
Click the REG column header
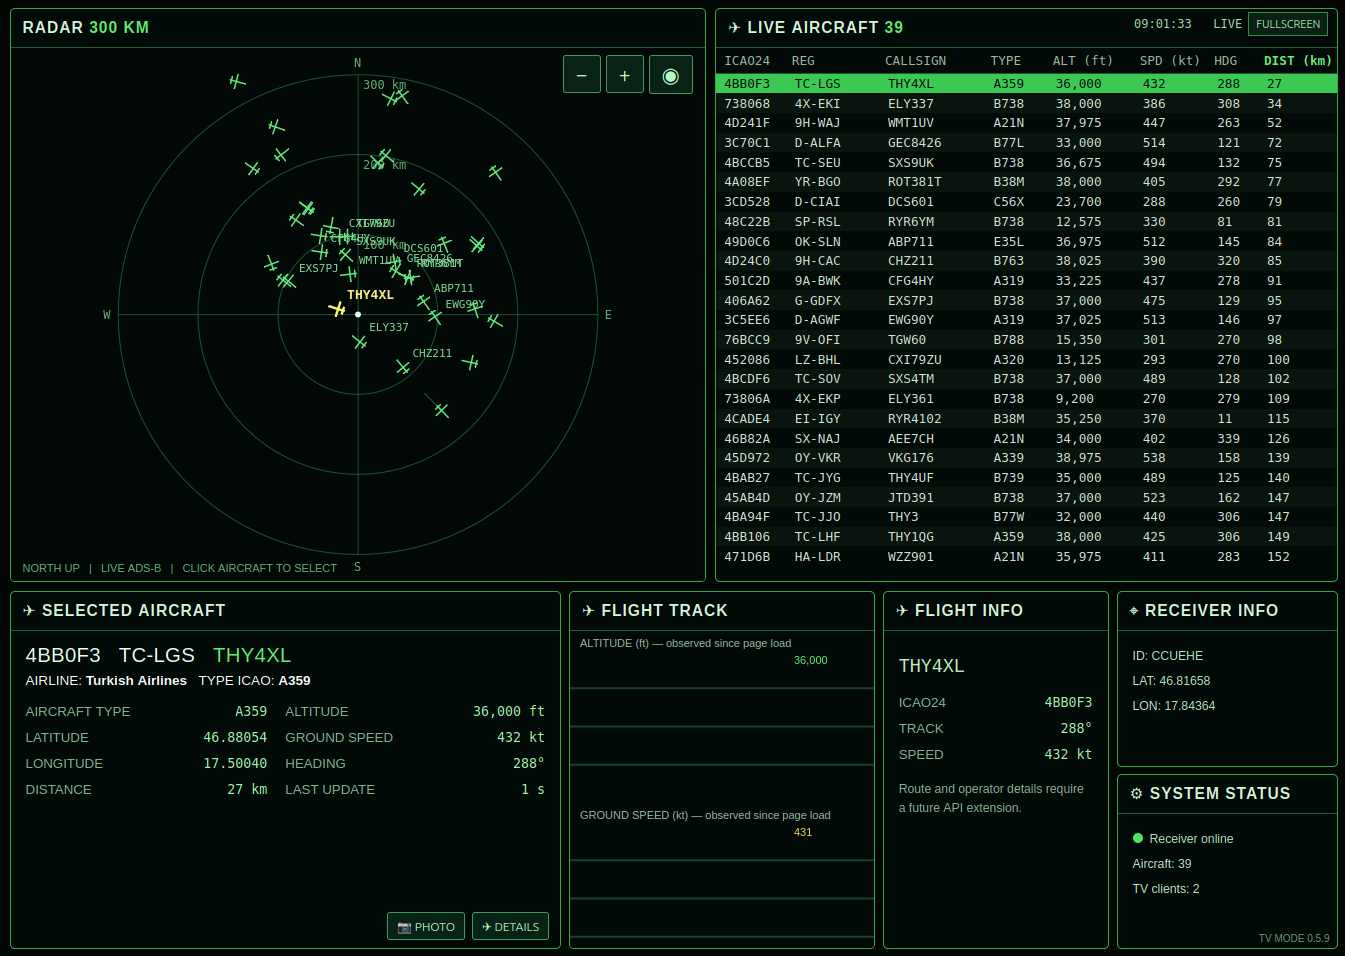point(803,61)
